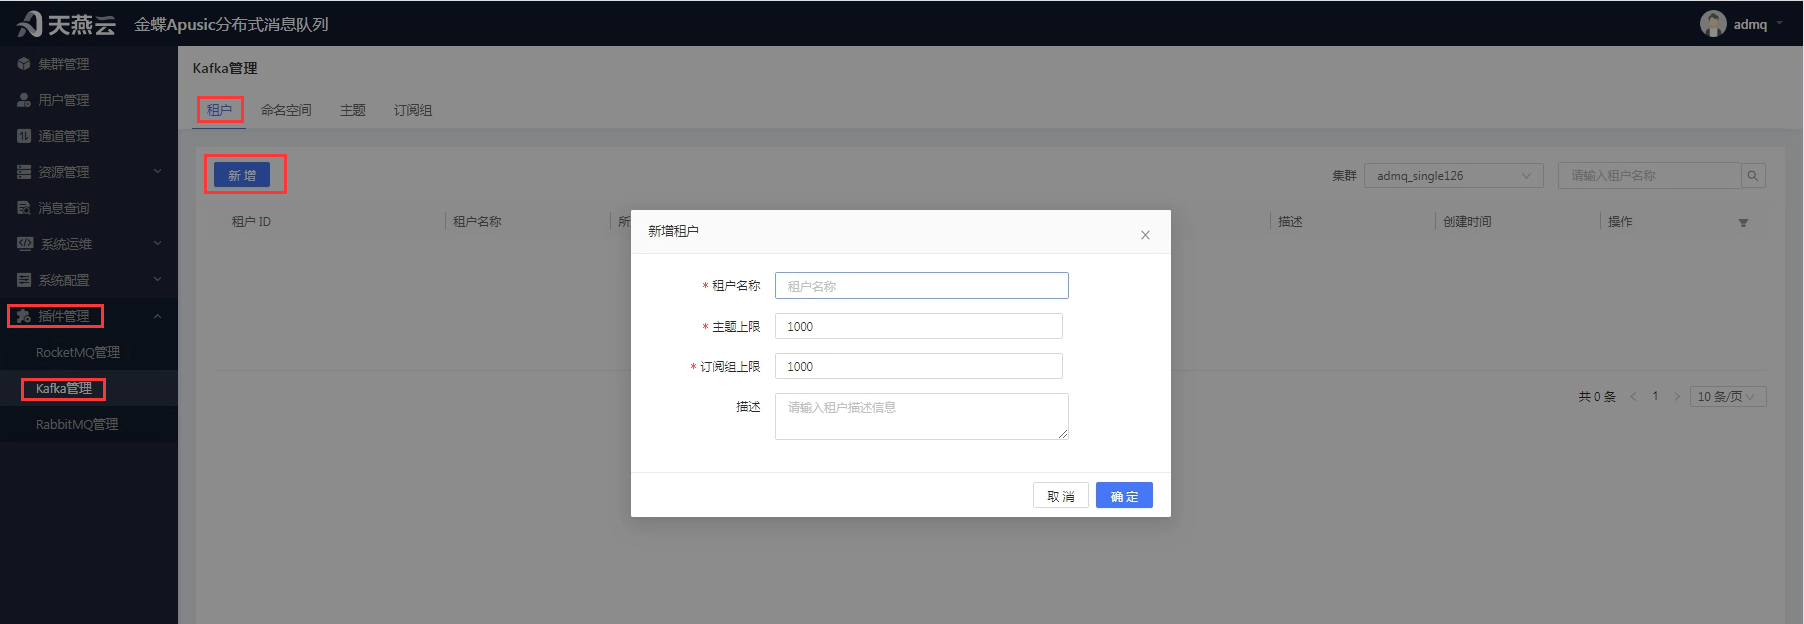This screenshot has height=624, width=1804.
Task: Open the 10 条/页 page size dropdown
Action: 1728,397
